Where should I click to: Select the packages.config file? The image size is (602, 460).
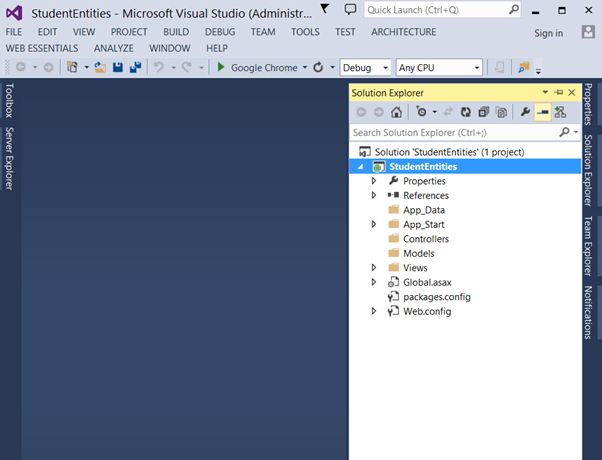[x=437, y=297]
